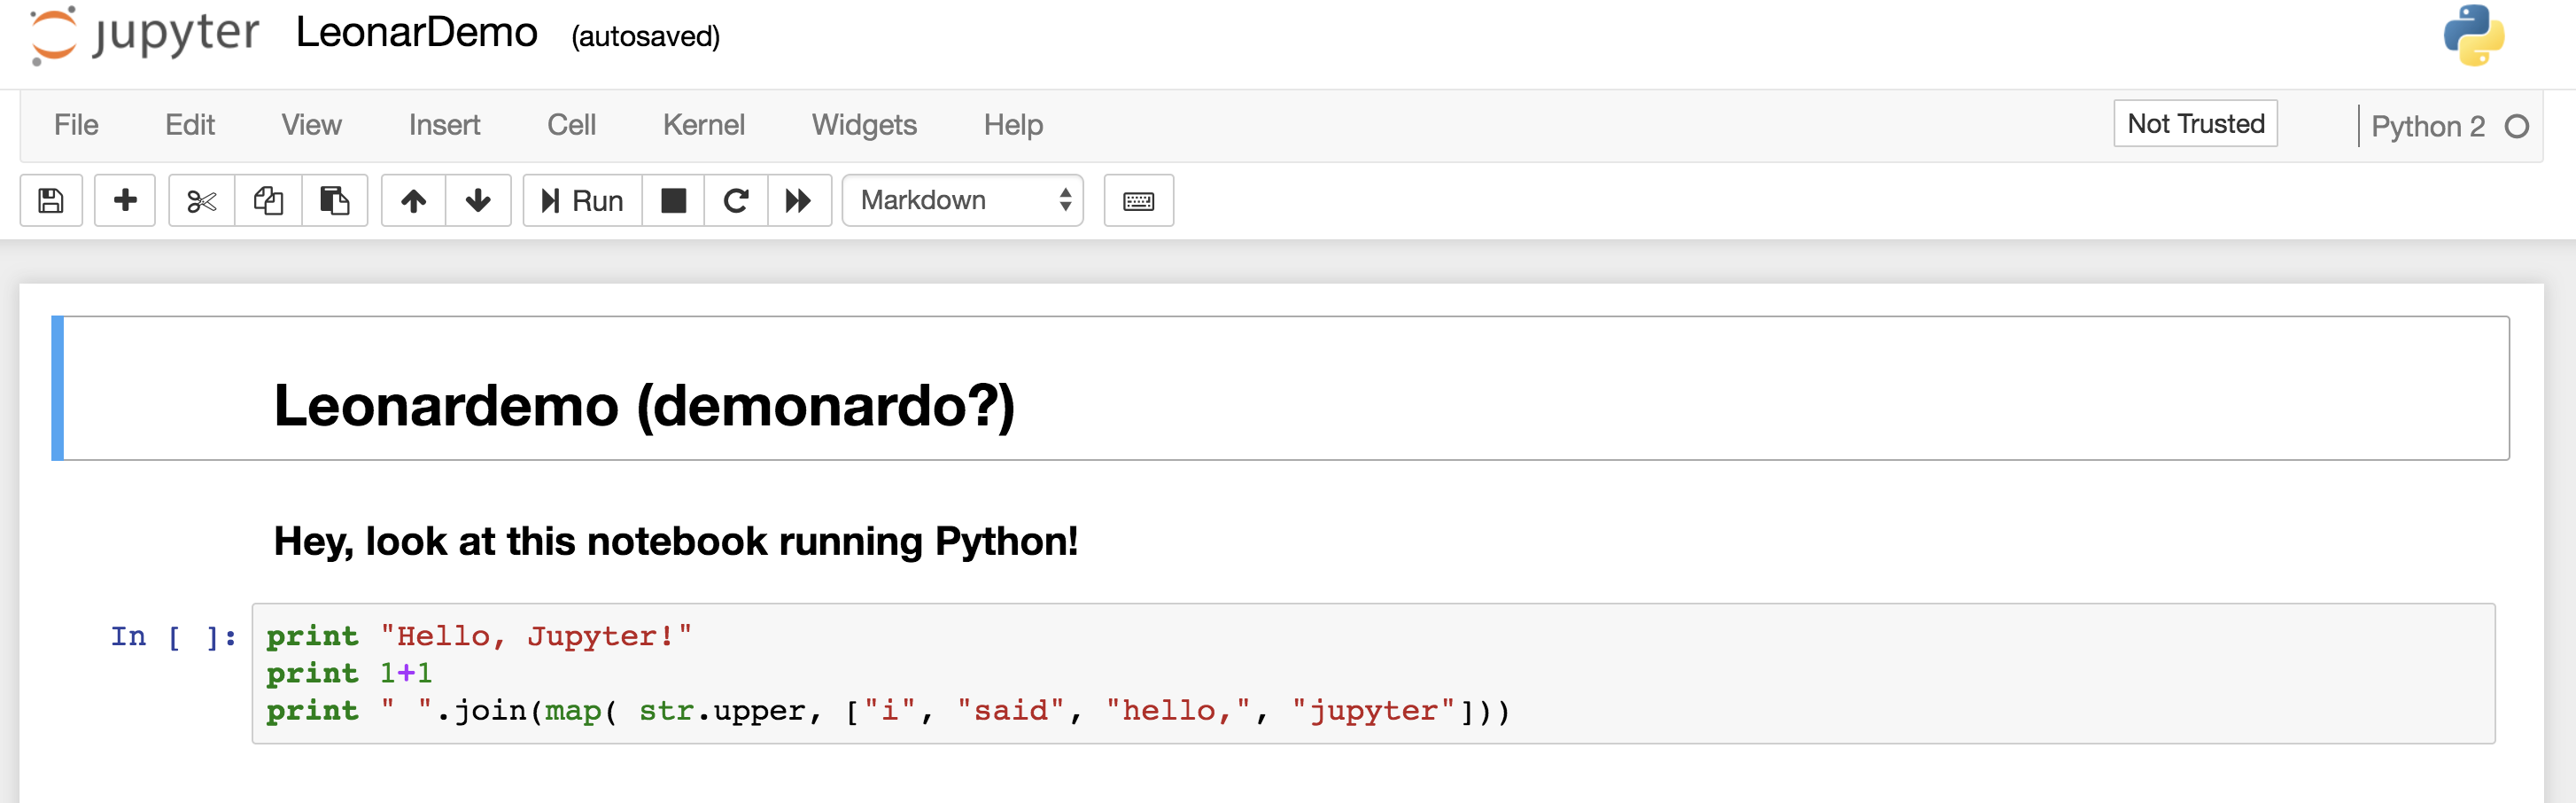Screen dimensions: 2576x803
Task: Cut selected cells with scissors icon
Action: (x=202, y=201)
